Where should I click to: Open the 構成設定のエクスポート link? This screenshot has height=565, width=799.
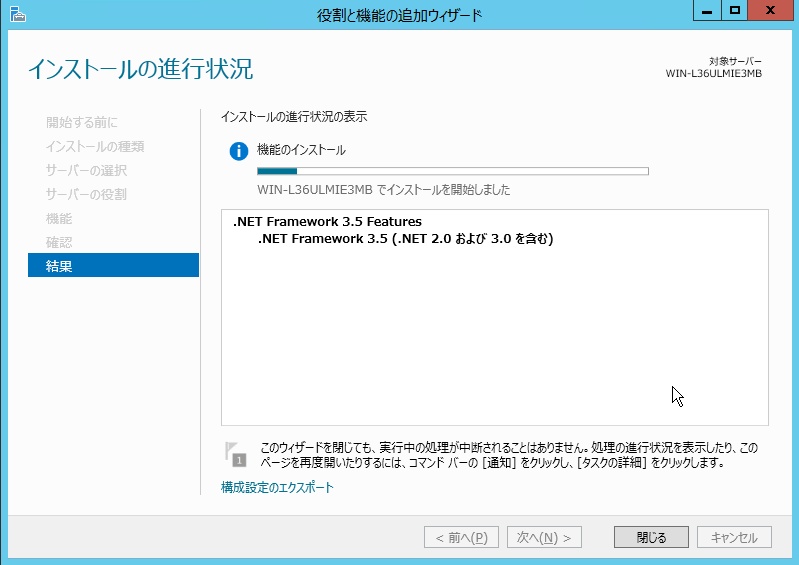coord(277,488)
